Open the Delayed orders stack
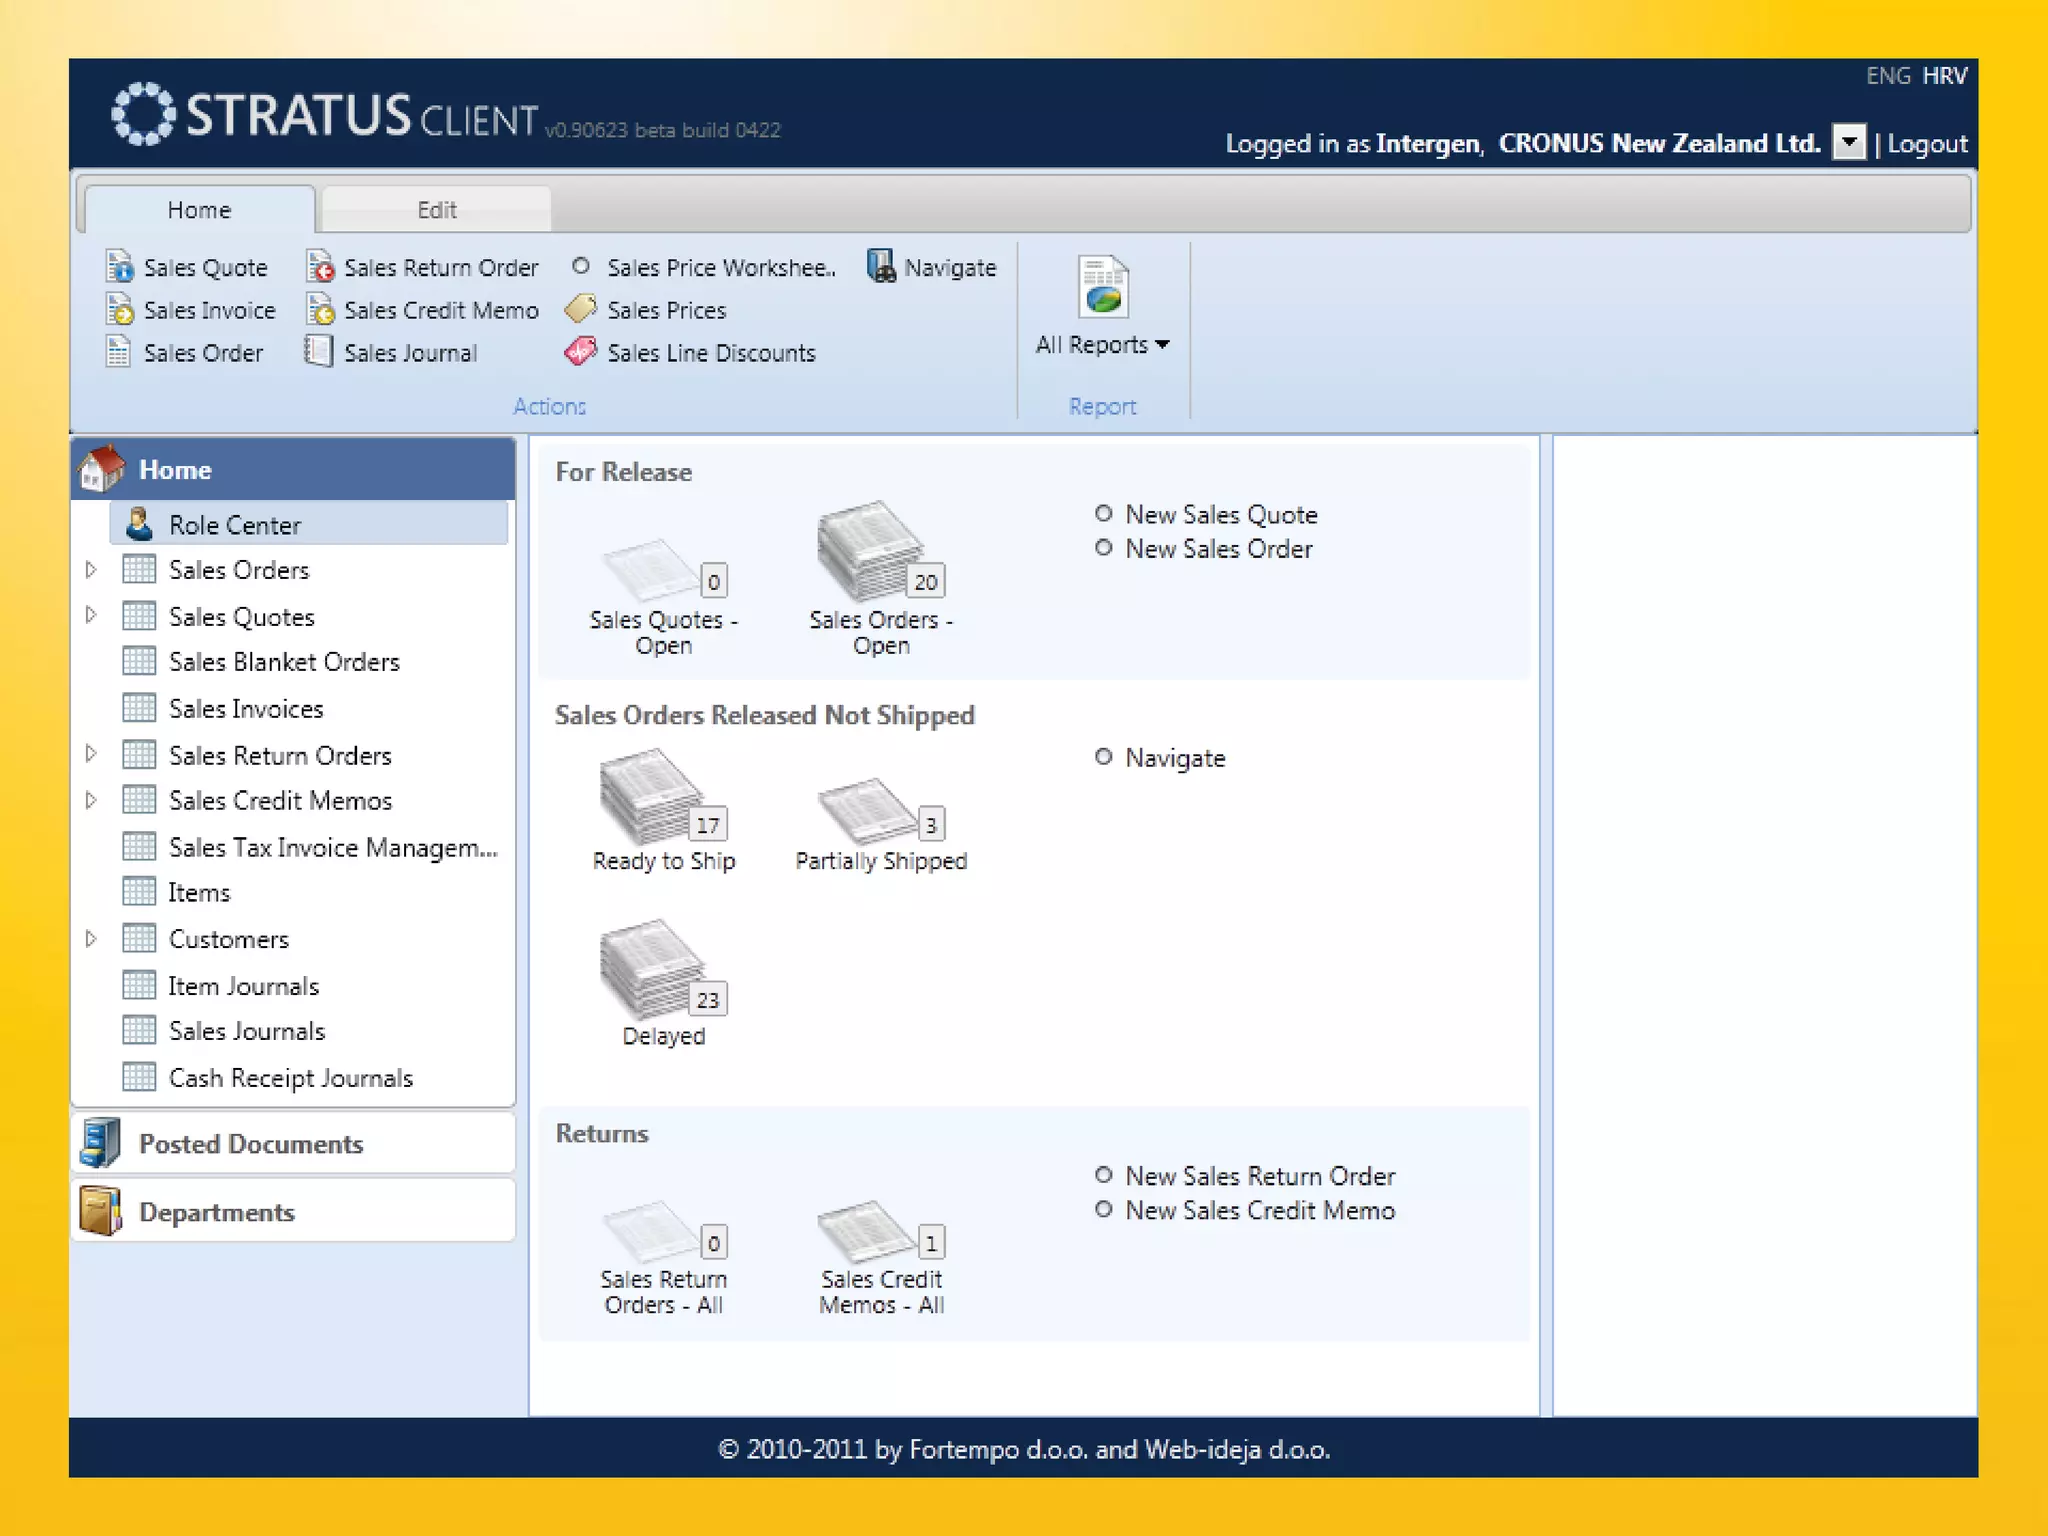 [663, 970]
